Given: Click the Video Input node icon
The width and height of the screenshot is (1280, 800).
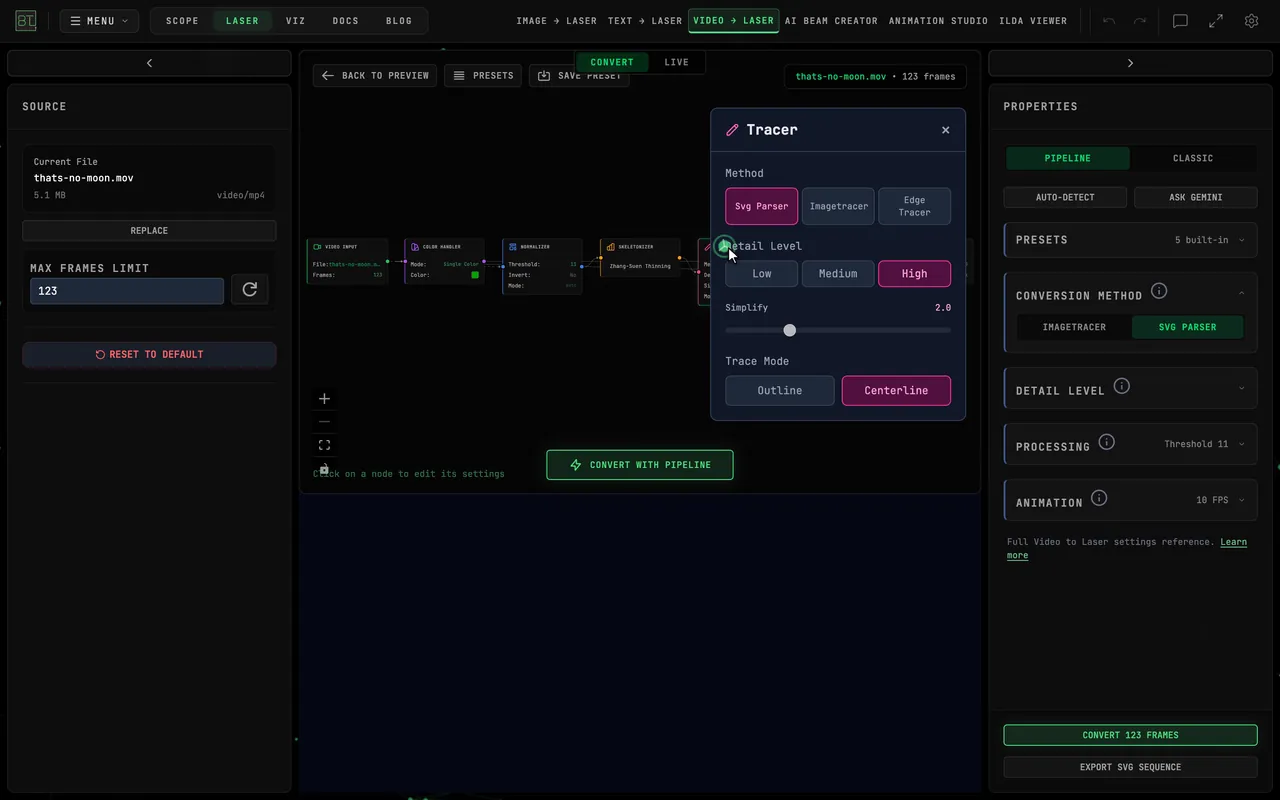Looking at the screenshot, I should (317, 247).
